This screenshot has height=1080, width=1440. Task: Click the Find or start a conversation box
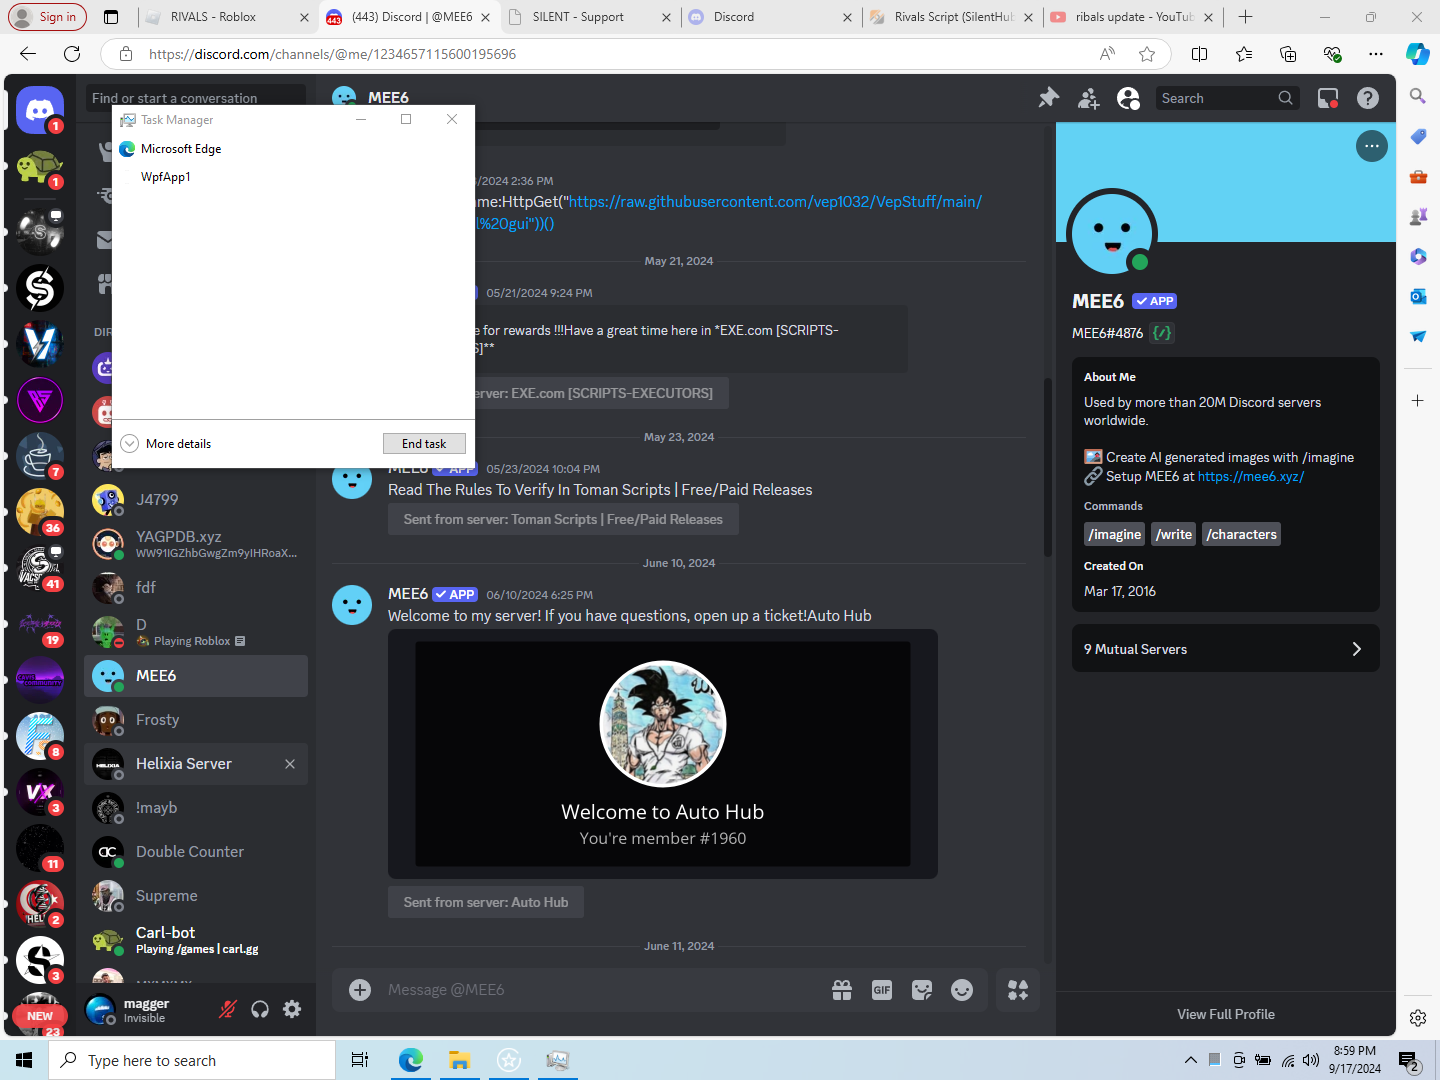(x=196, y=98)
